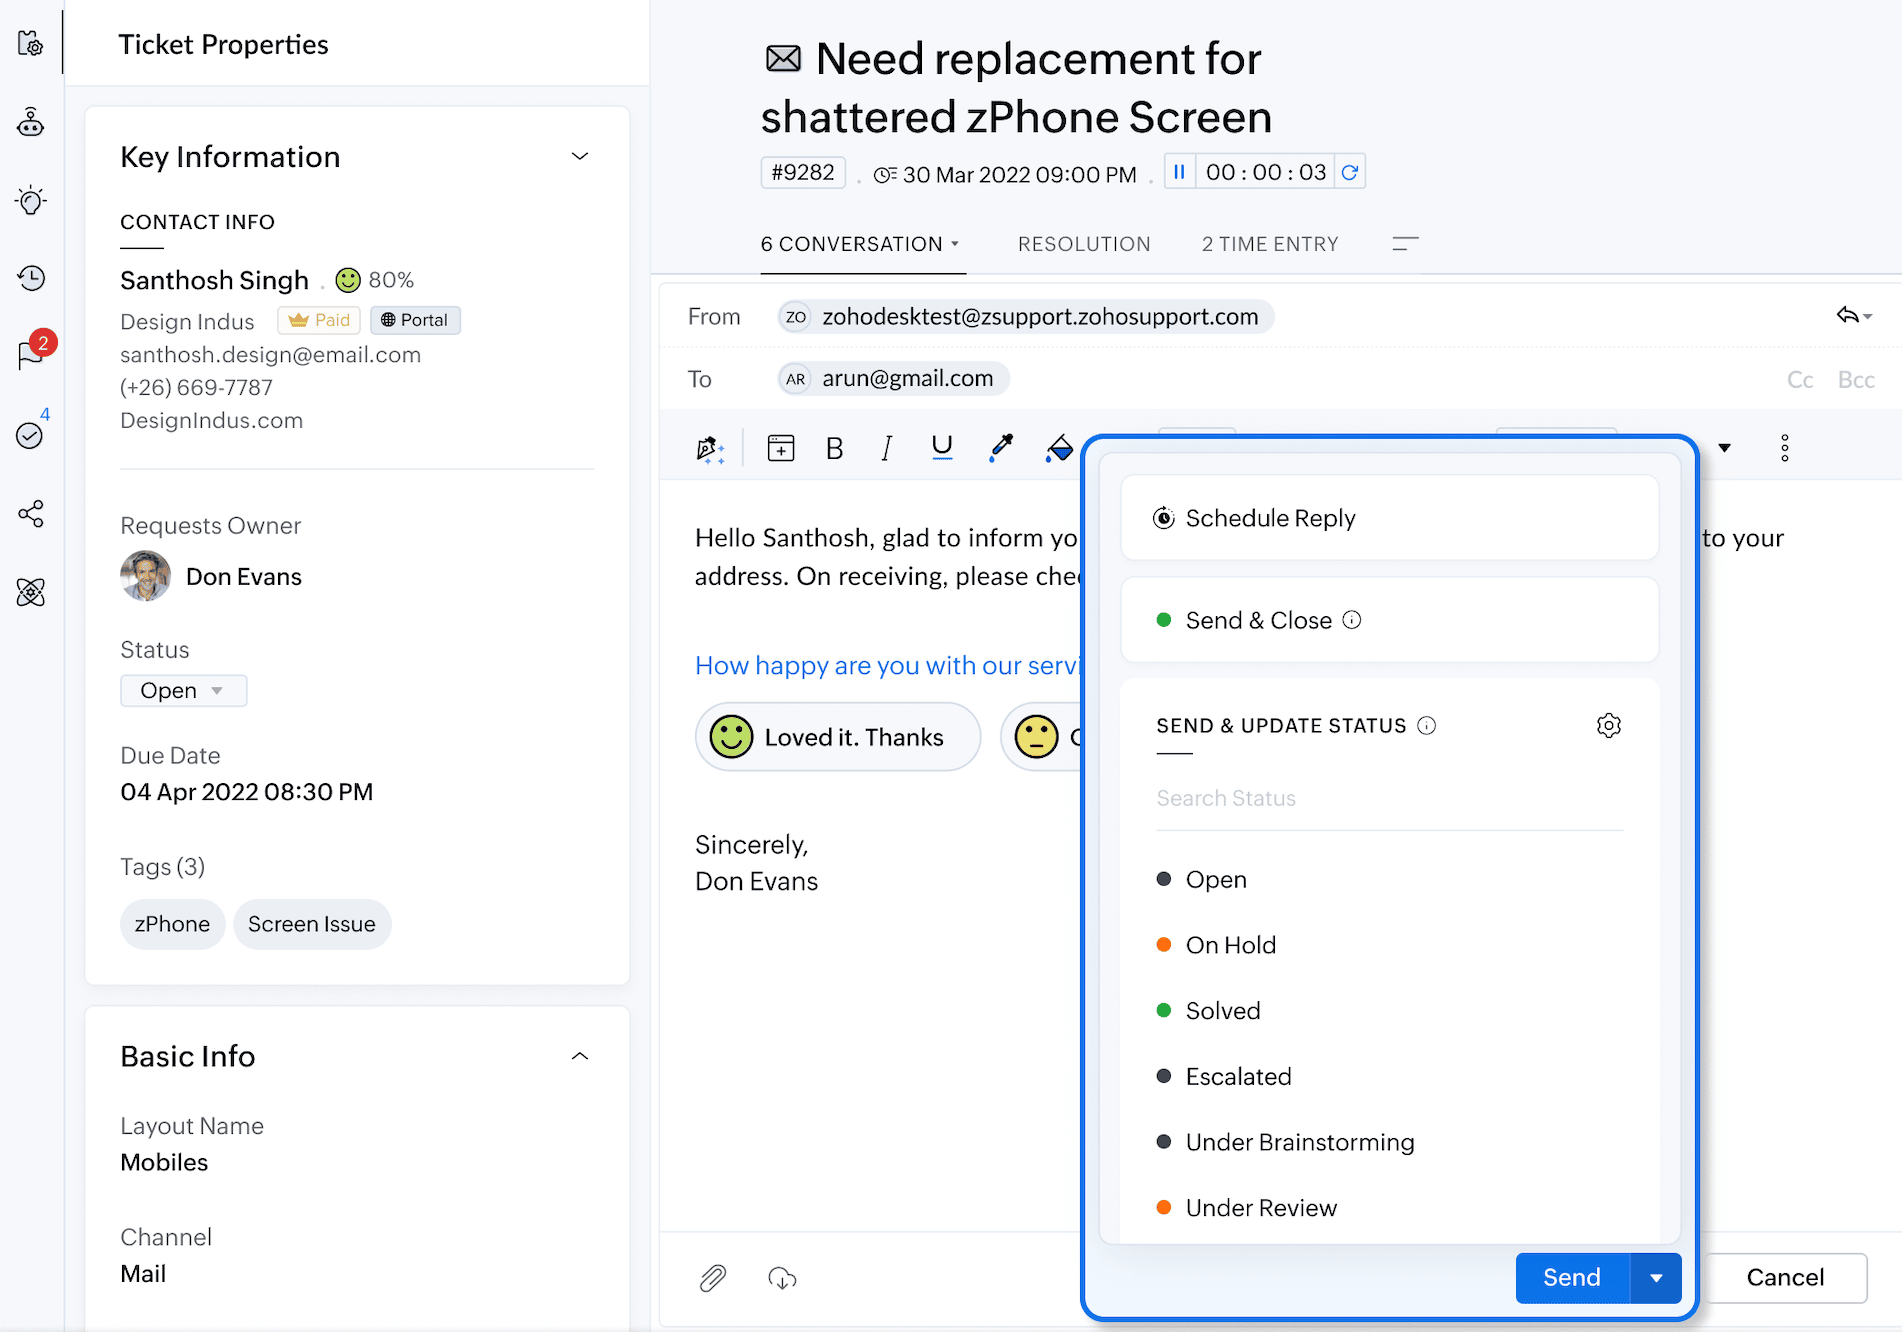Pick a font color with the dropper

[x=1001, y=448]
